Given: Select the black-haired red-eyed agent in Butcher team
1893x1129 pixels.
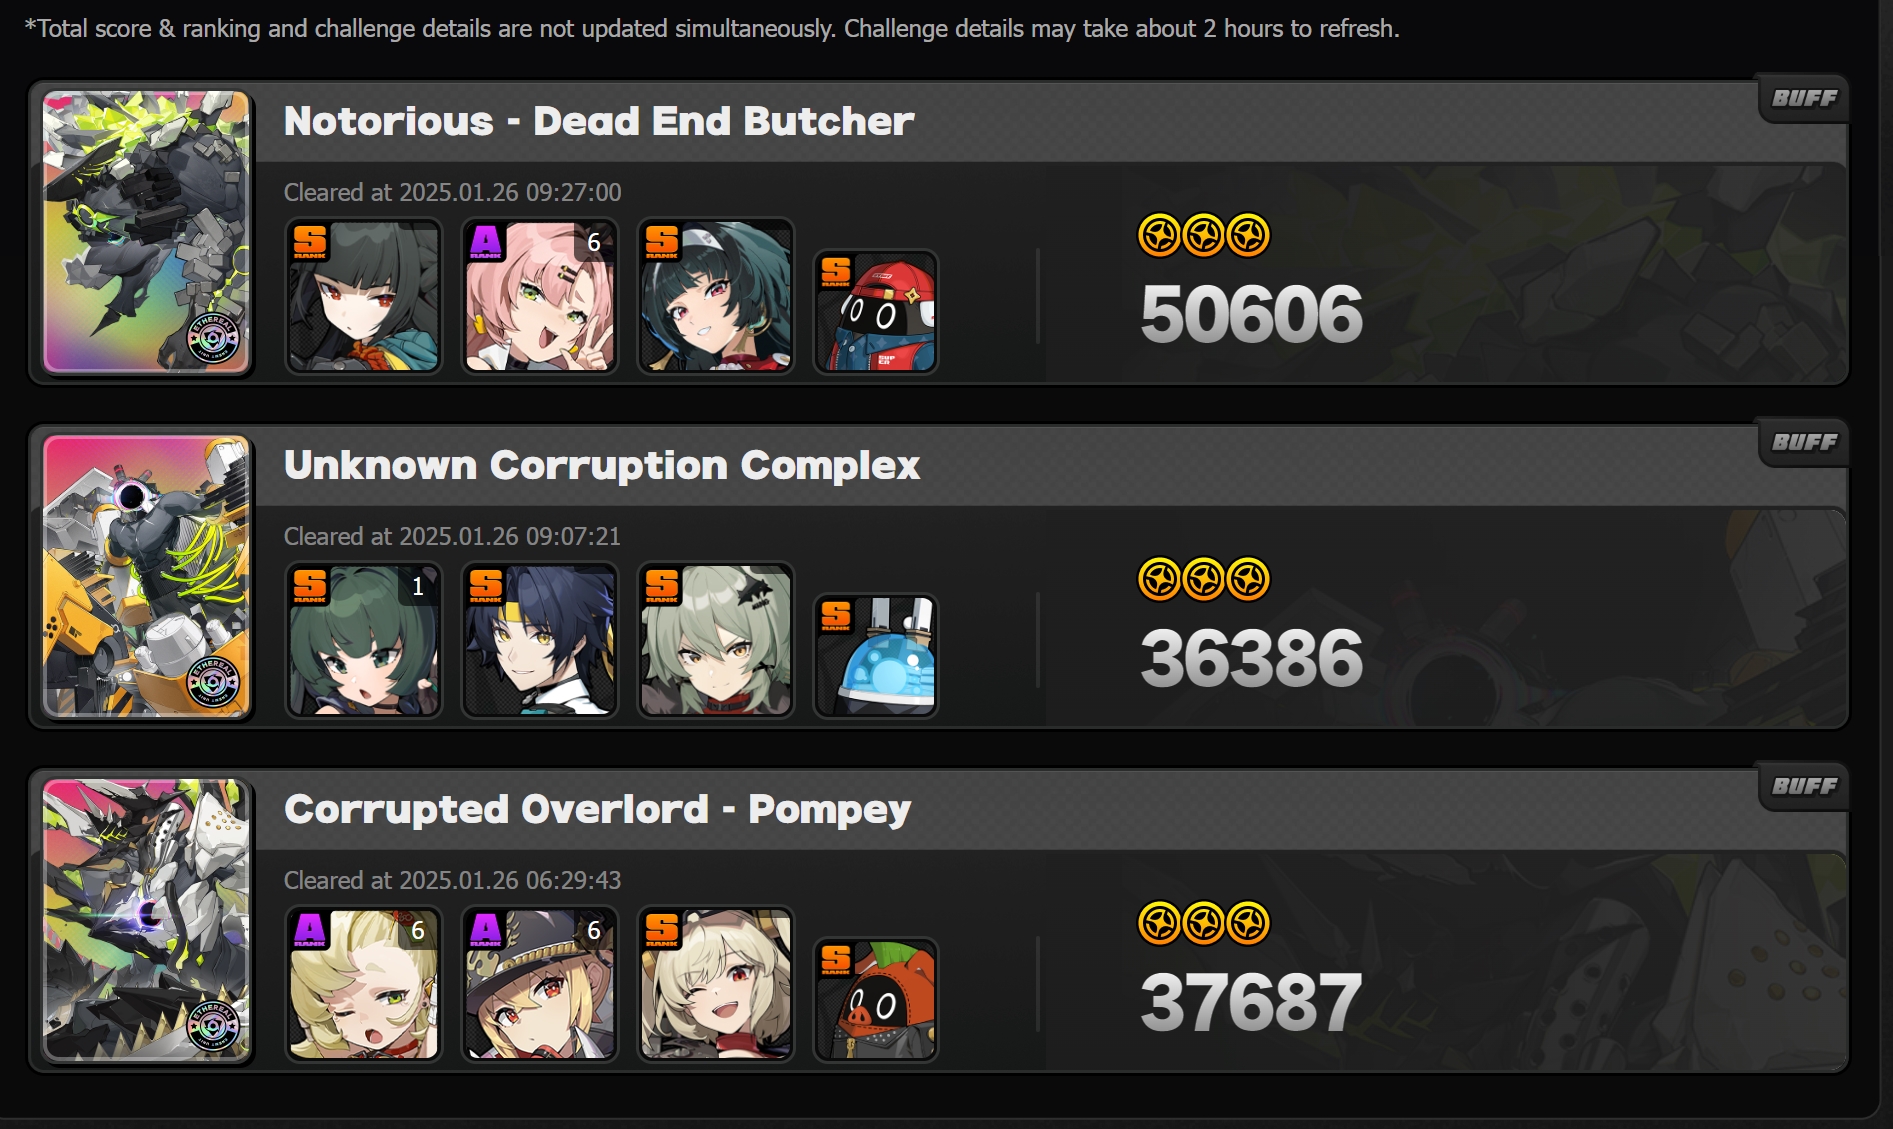Looking at the screenshot, I should click(x=364, y=296).
